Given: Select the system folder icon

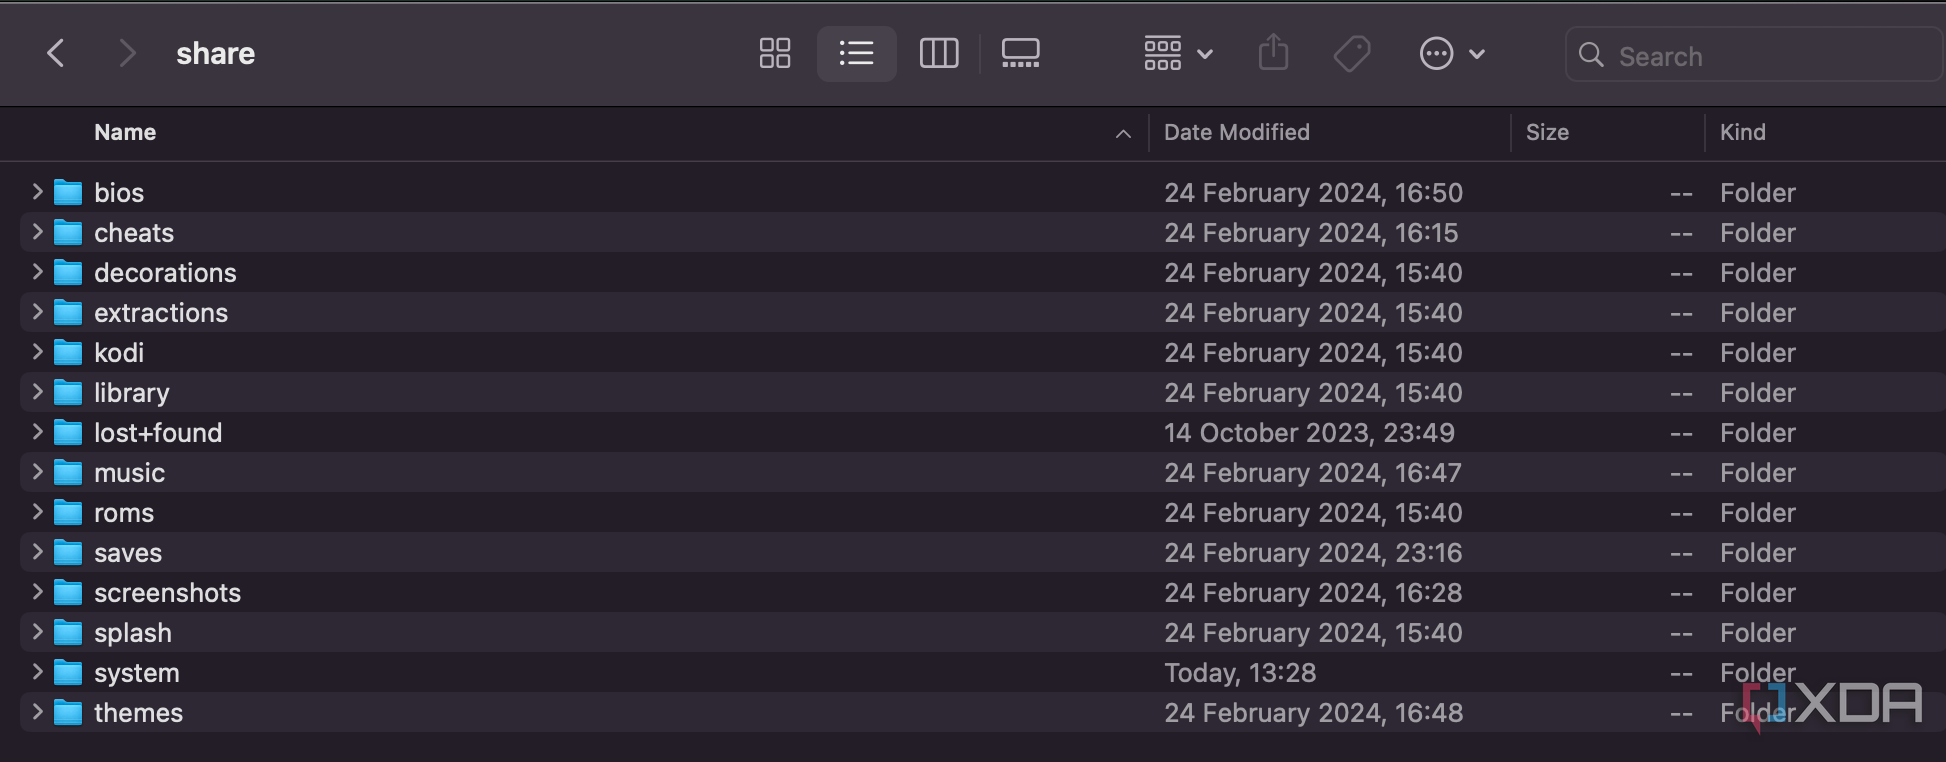Looking at the screenshot, I should click(68, 672).
